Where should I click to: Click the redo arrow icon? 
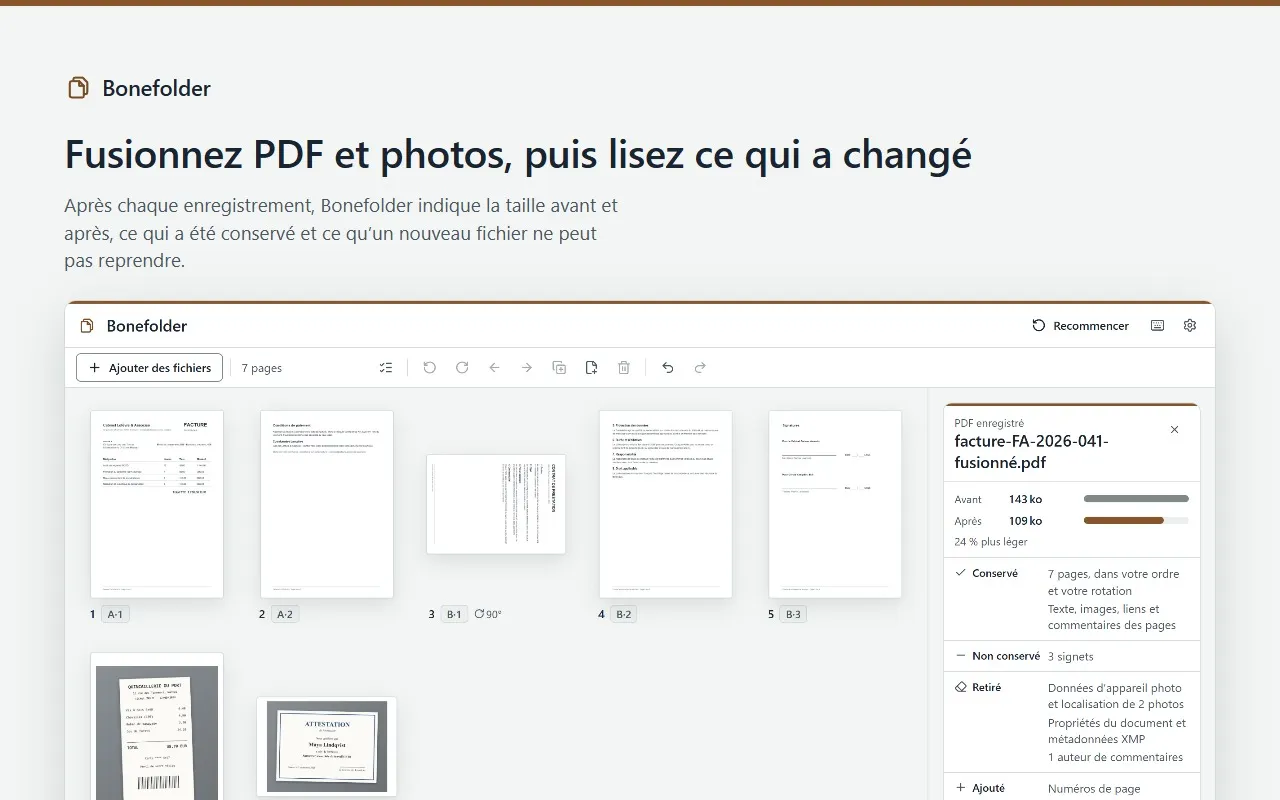700,368
